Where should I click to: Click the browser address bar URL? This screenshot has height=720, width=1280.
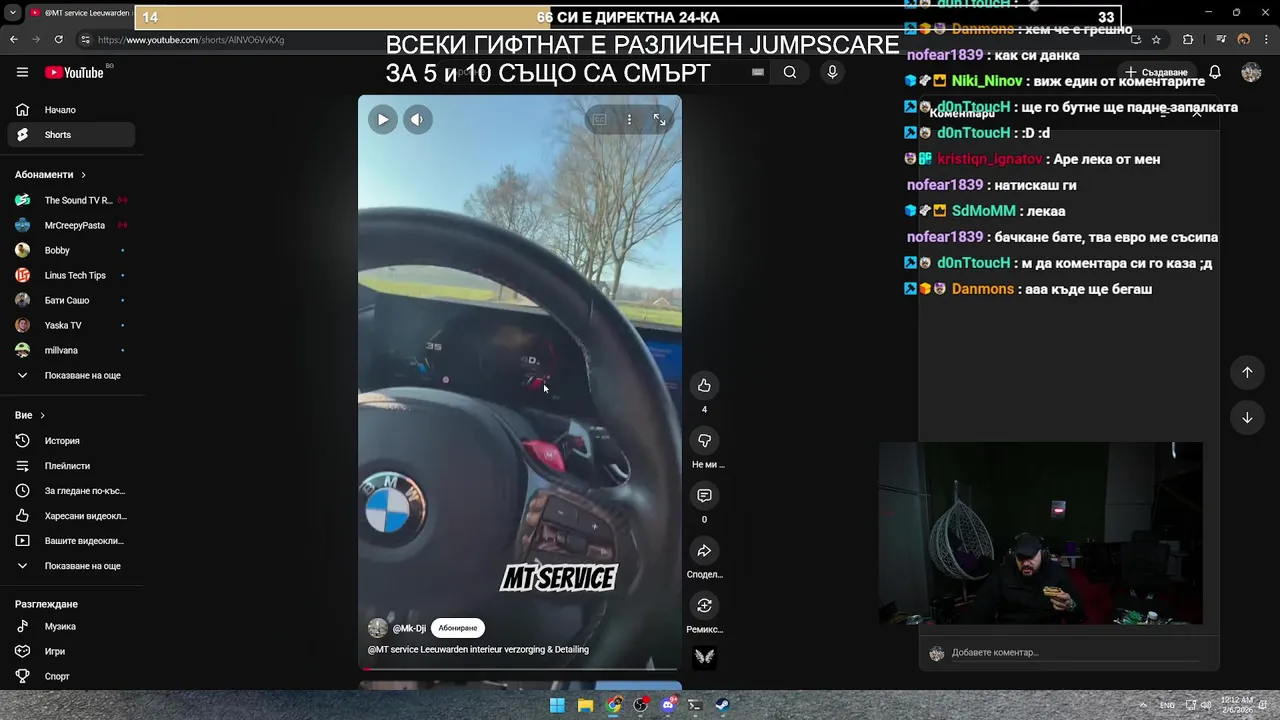(191, 40)
